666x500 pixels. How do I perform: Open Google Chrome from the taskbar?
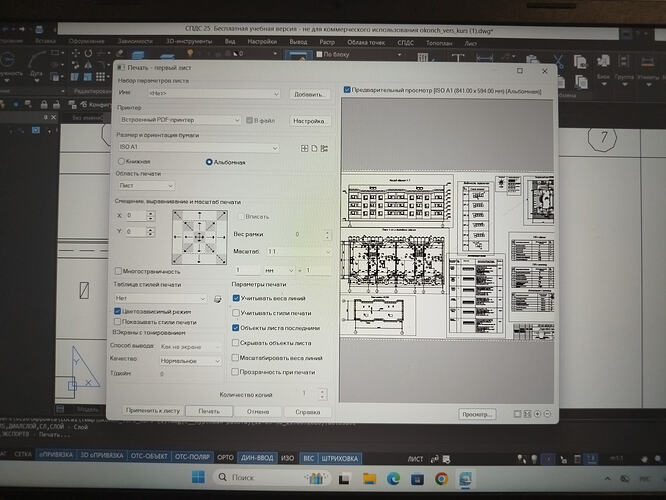[x=441, y=479]
